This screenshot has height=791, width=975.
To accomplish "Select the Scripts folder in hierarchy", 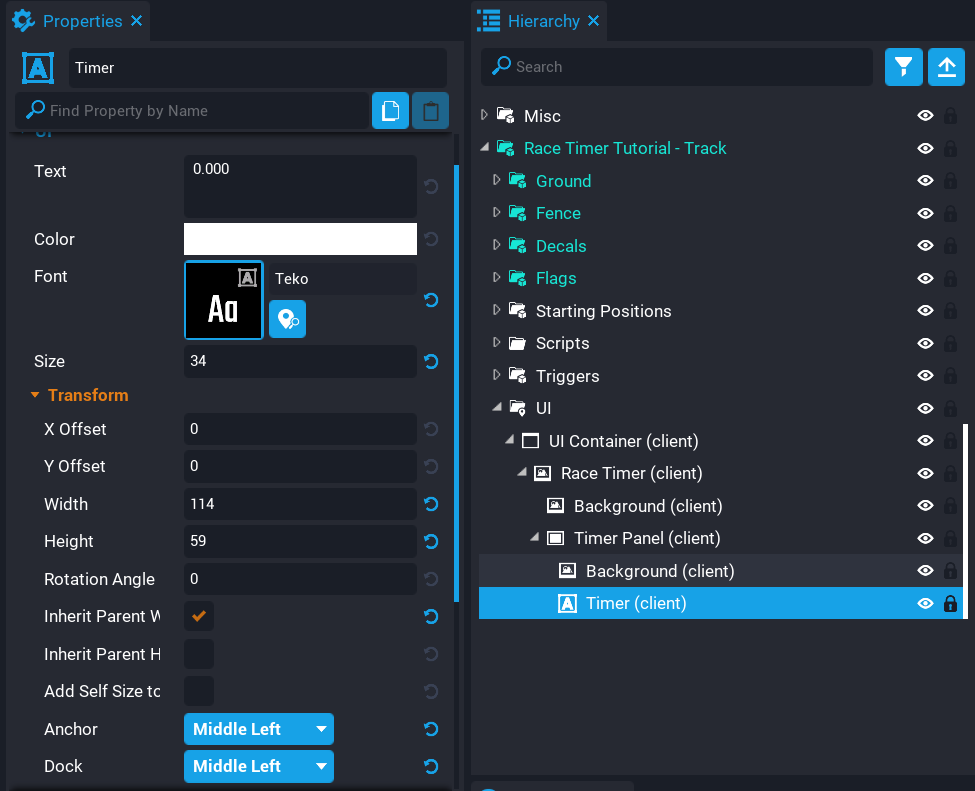I will [x=562, y=343].
